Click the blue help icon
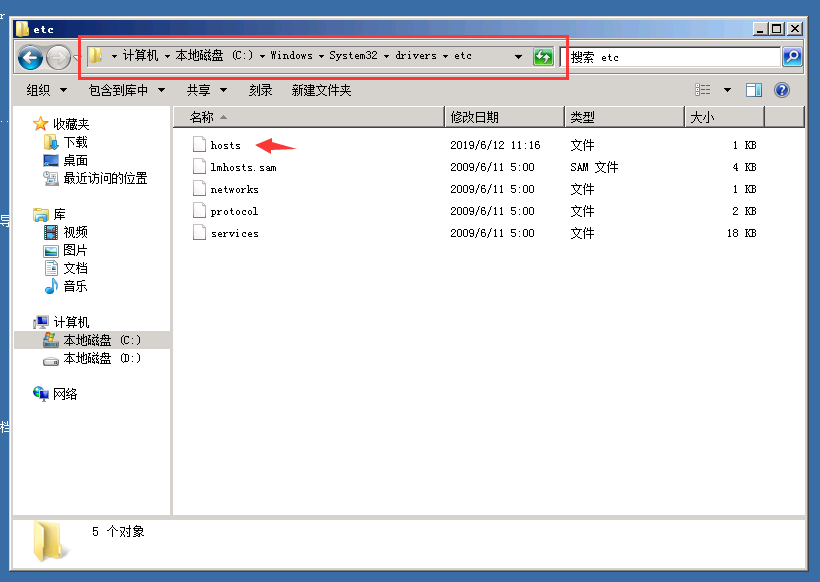820x582 pixels. tap(782, 90)
